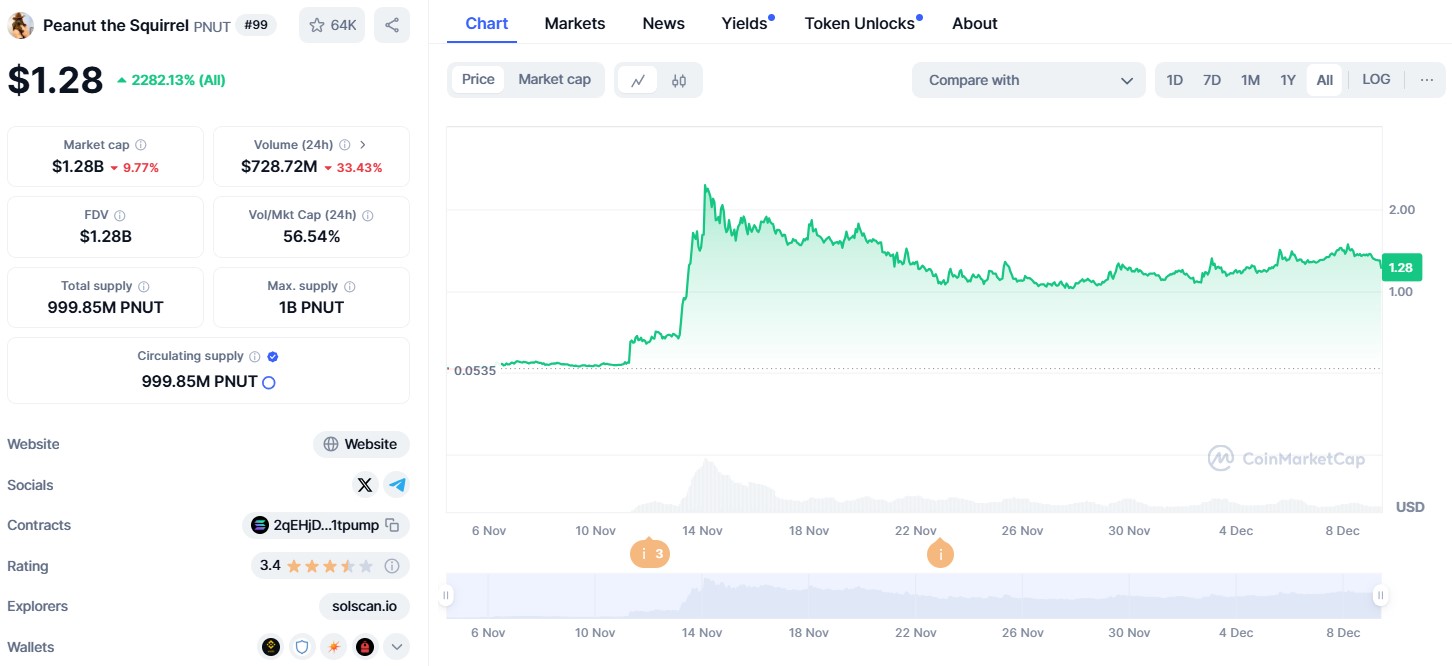This screenshot has width=1452, height=666.
Task: Expand the wallets list chevron
Action: (397, 647)
